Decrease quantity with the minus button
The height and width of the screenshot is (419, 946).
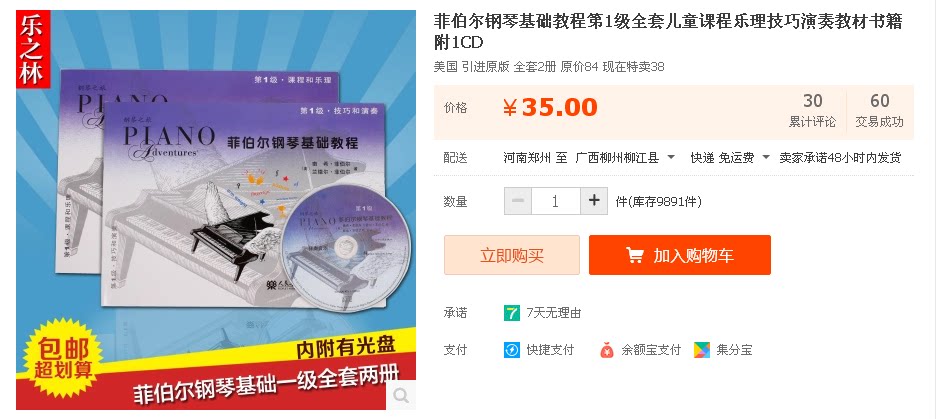tap(518, 201)
